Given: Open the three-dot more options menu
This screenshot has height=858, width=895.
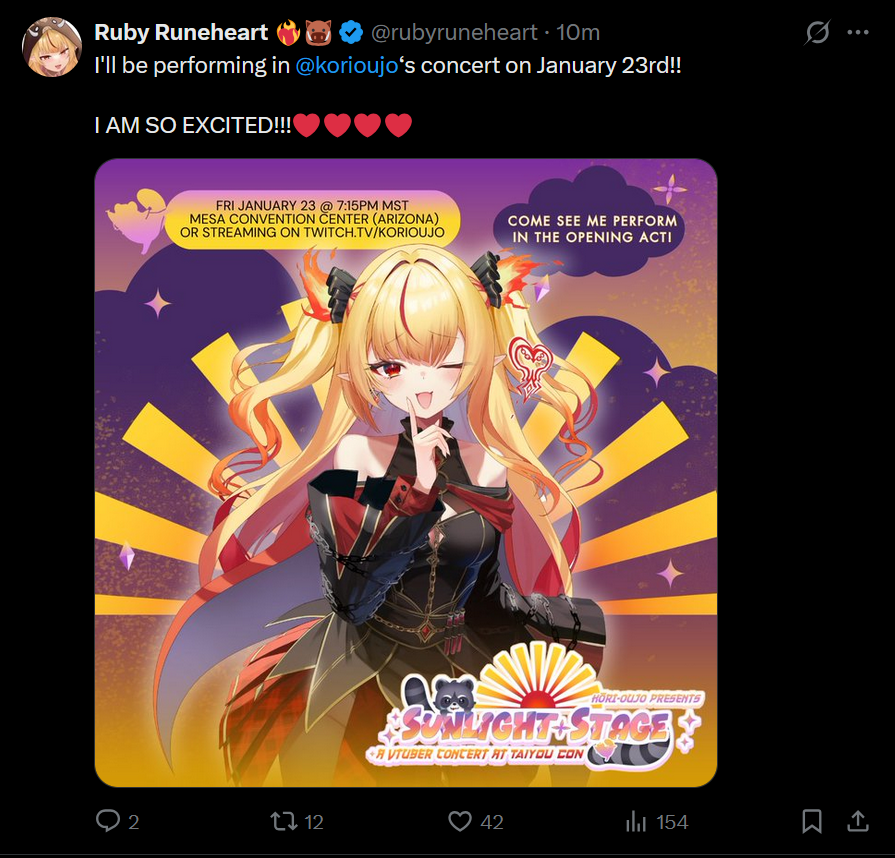Looking at the screenshot, I should pos(858,33).
